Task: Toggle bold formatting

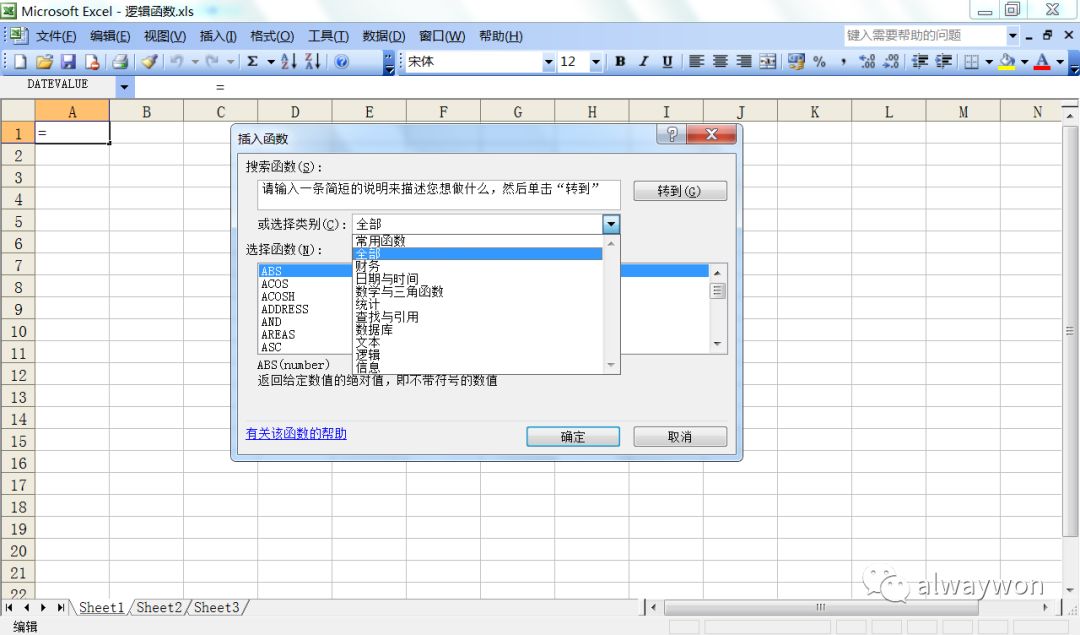Action: click(x=620, y=61)
